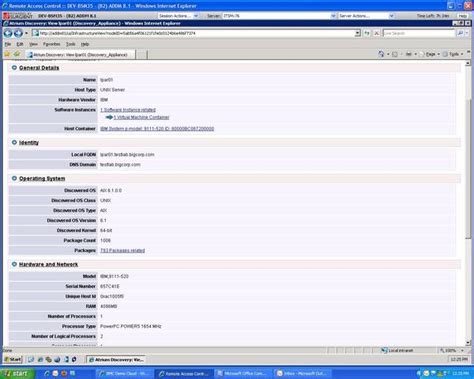This screenshot has width=474, height=379.
Task: Open the File menu
Action: click(x=8, y=44)
